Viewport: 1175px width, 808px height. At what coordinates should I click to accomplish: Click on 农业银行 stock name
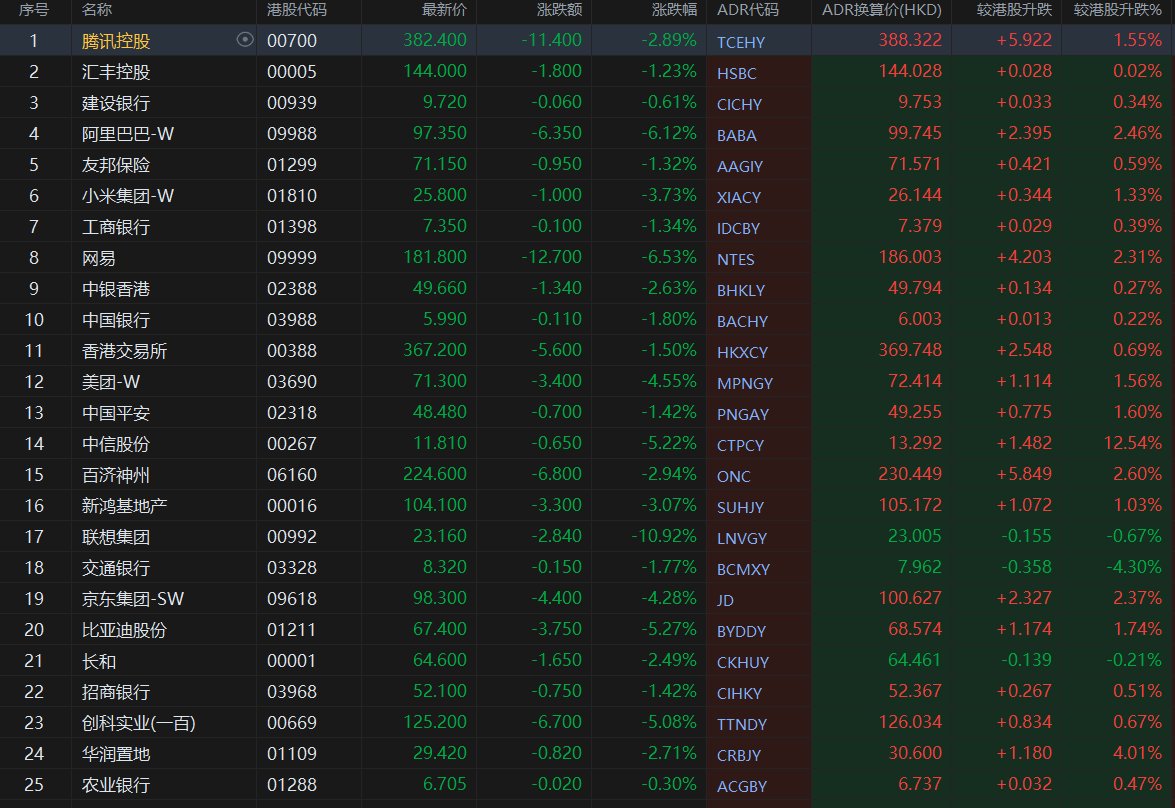(x=116, y=785)
